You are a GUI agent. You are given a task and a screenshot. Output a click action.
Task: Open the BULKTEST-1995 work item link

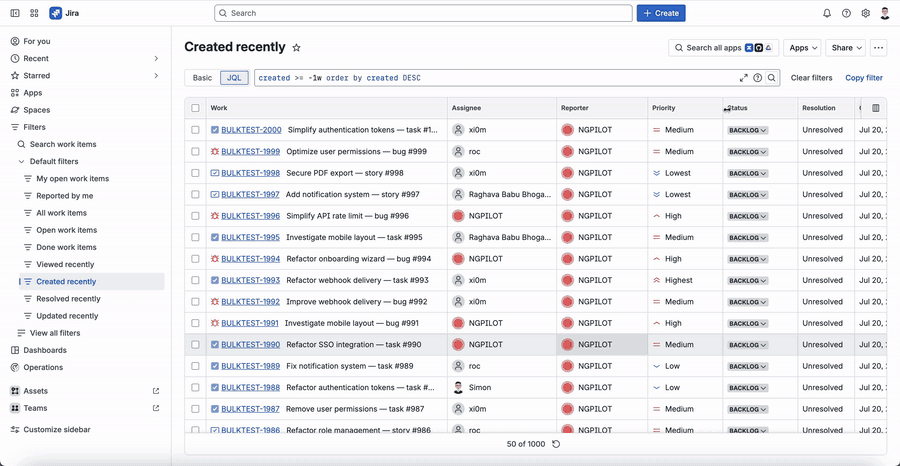(250, 237)
